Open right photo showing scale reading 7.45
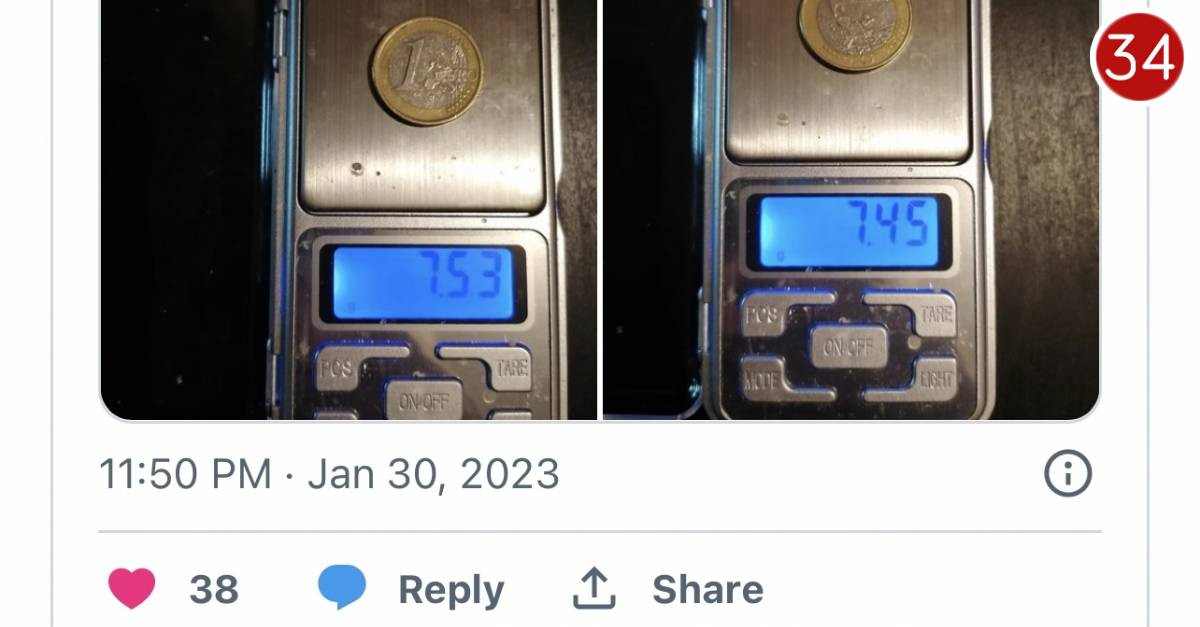 point(851,210)
